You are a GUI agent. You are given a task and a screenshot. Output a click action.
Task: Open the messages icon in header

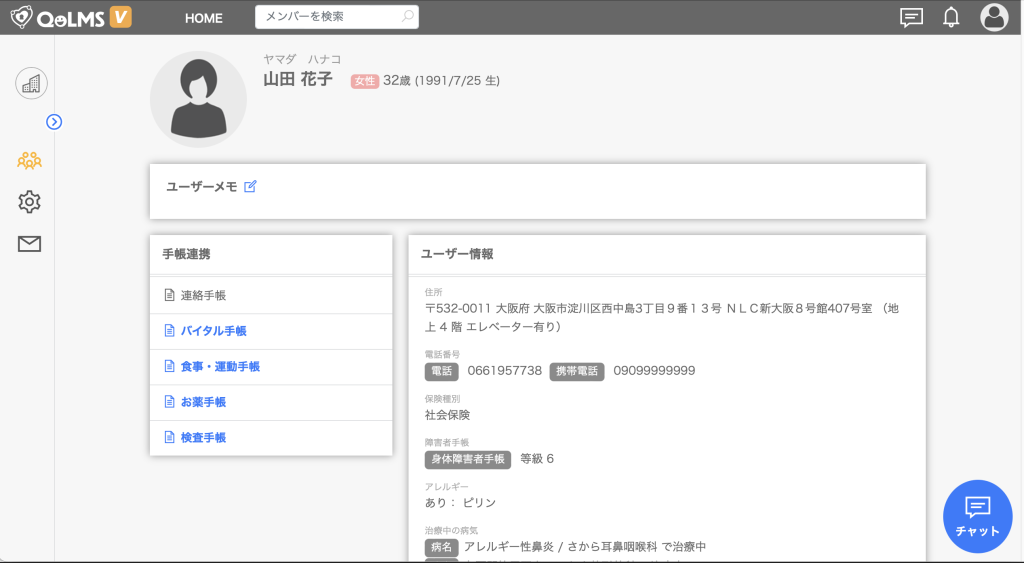tap(911, 17)
